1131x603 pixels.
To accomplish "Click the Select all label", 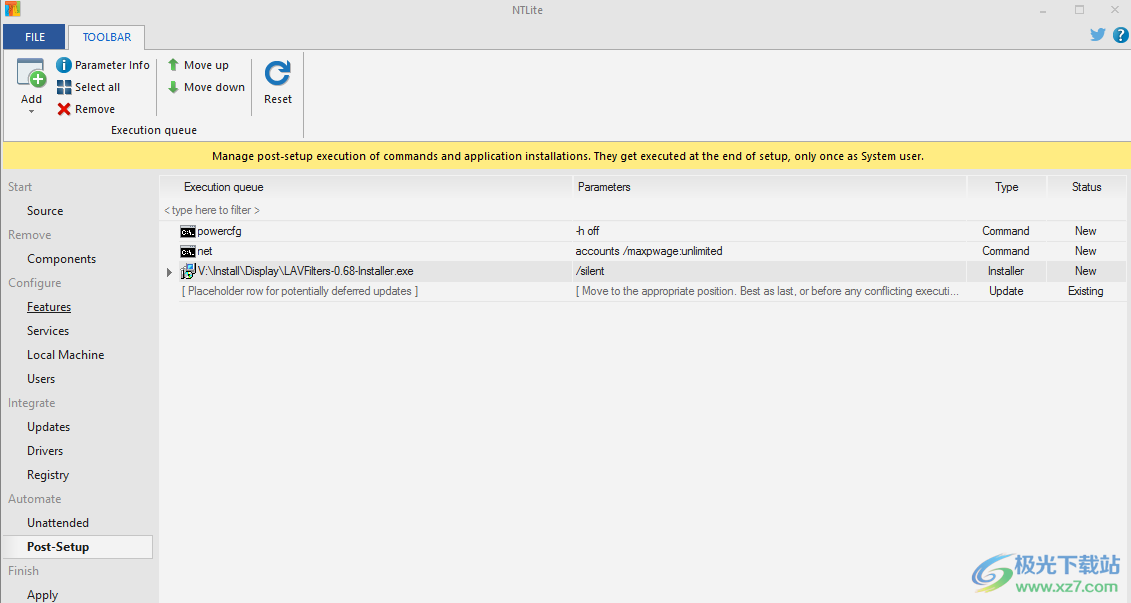I will tap(97, 87).
